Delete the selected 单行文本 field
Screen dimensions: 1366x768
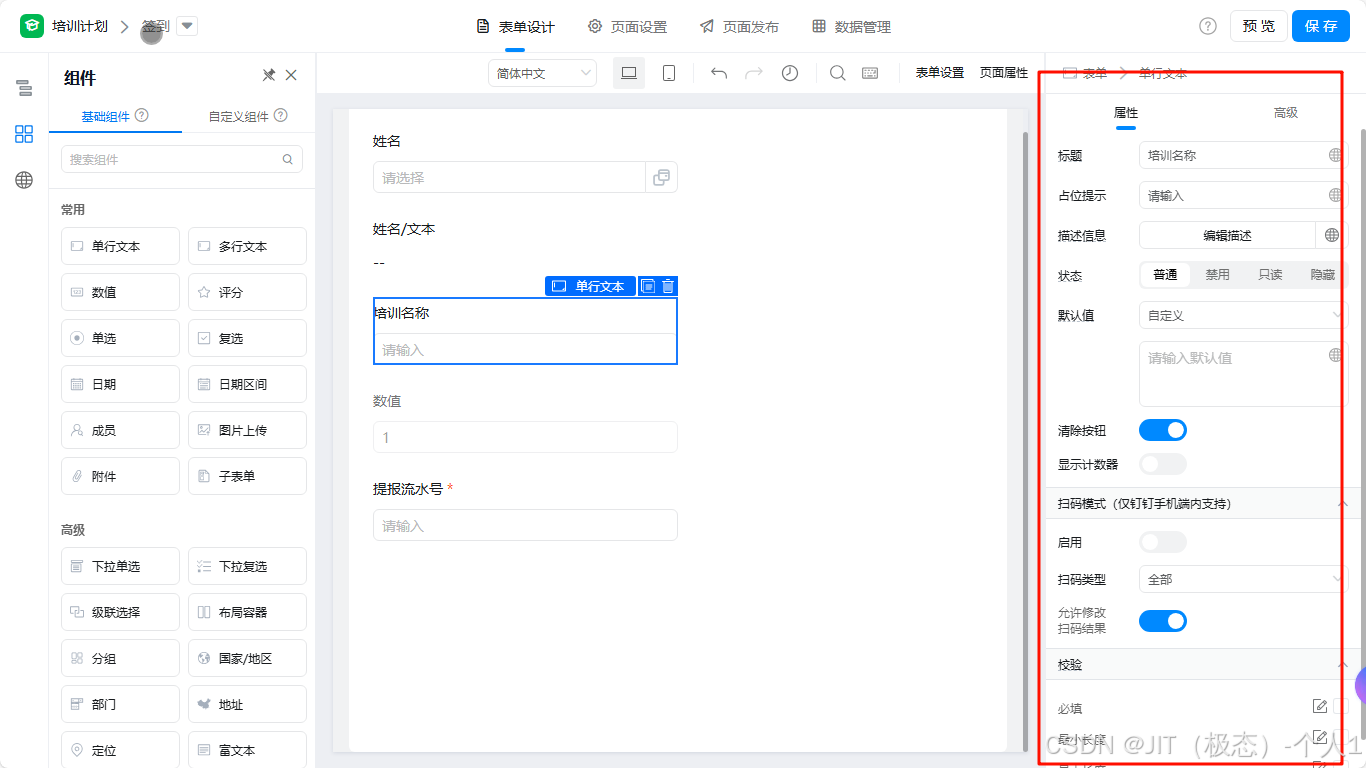[x=668, y=286]
